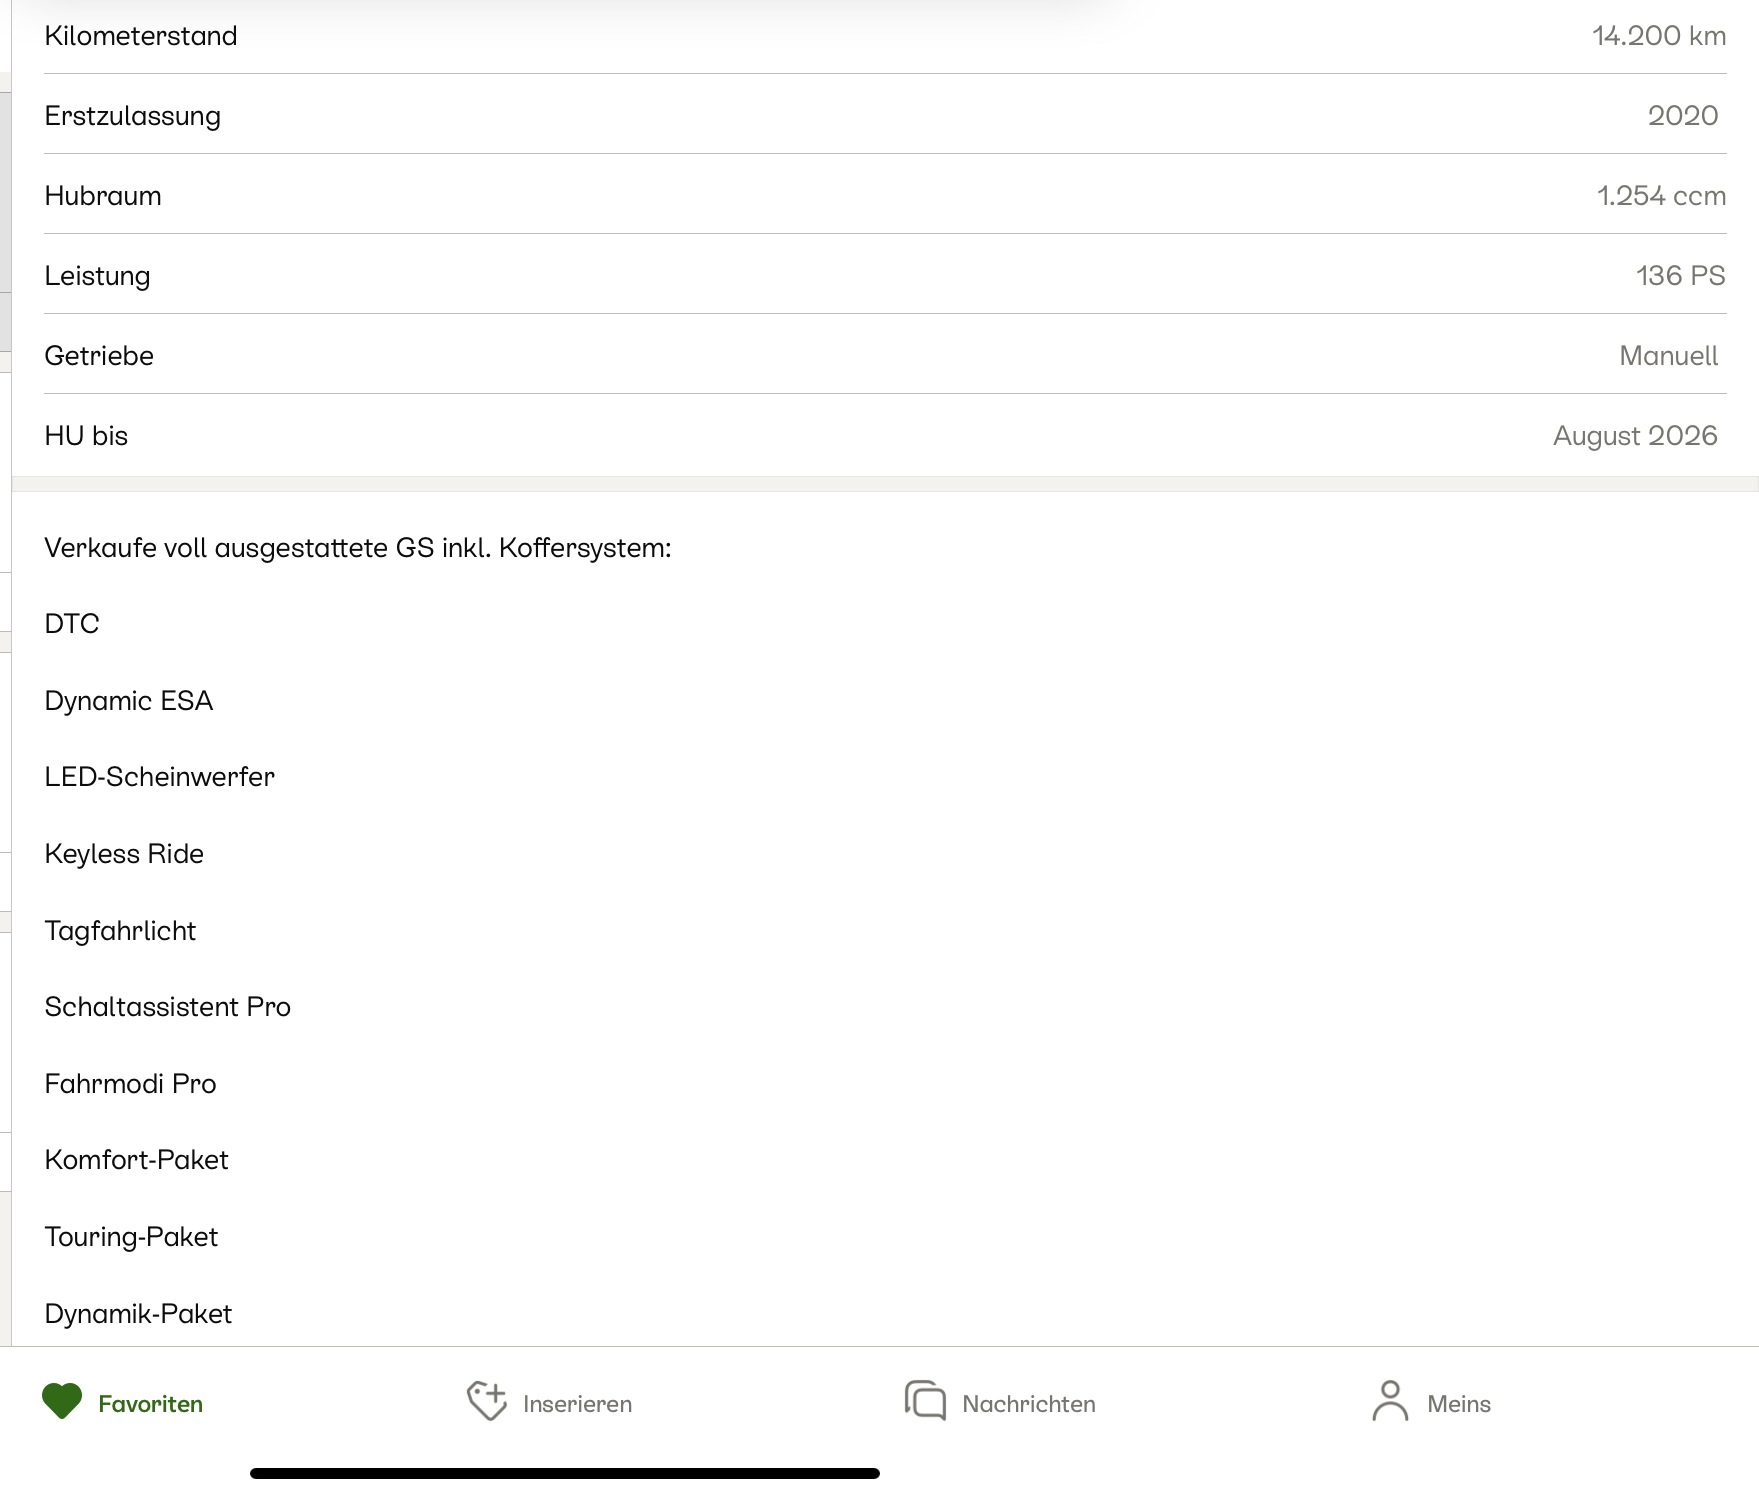The width and height of the screenshot is (1759, 1494).
Task: Go to the Meins tab label
Action: tap(1459, 1404)
